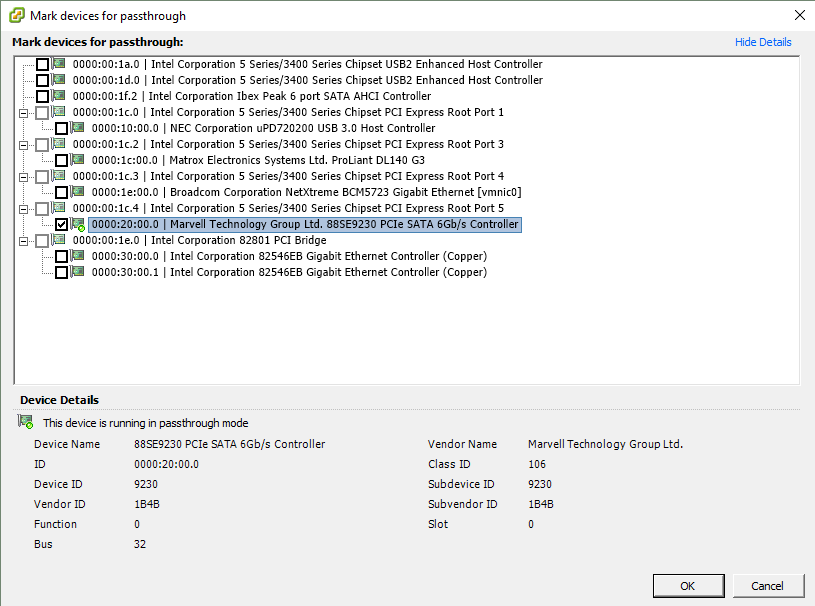The width and height of the screenshot is (815, 606).
Task: Mark Broadcom NetXtreme BCM5723 for passthrough
Action: pos(61,193)
